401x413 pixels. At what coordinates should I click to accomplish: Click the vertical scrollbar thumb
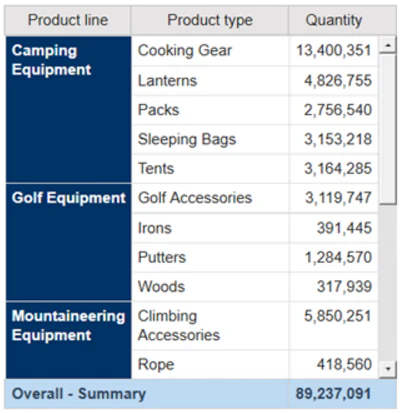(388, 129)
